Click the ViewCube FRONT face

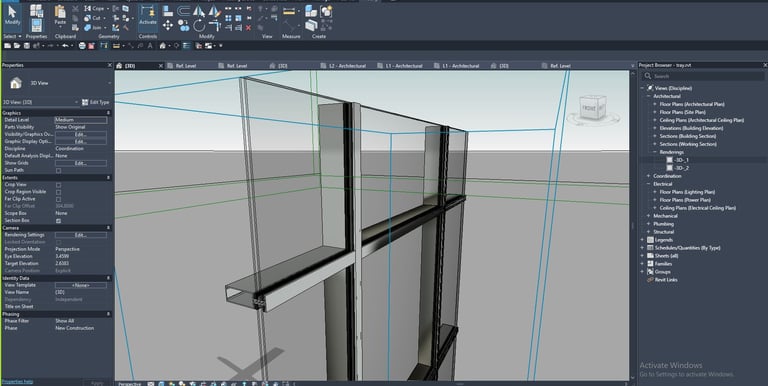point(589,107)
